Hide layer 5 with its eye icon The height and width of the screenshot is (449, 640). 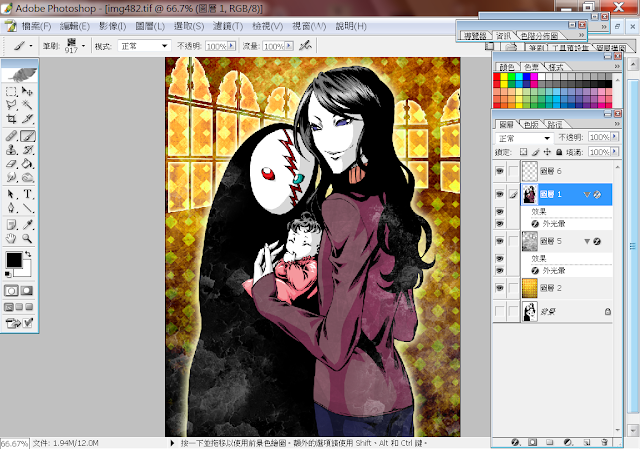point(500,241)
